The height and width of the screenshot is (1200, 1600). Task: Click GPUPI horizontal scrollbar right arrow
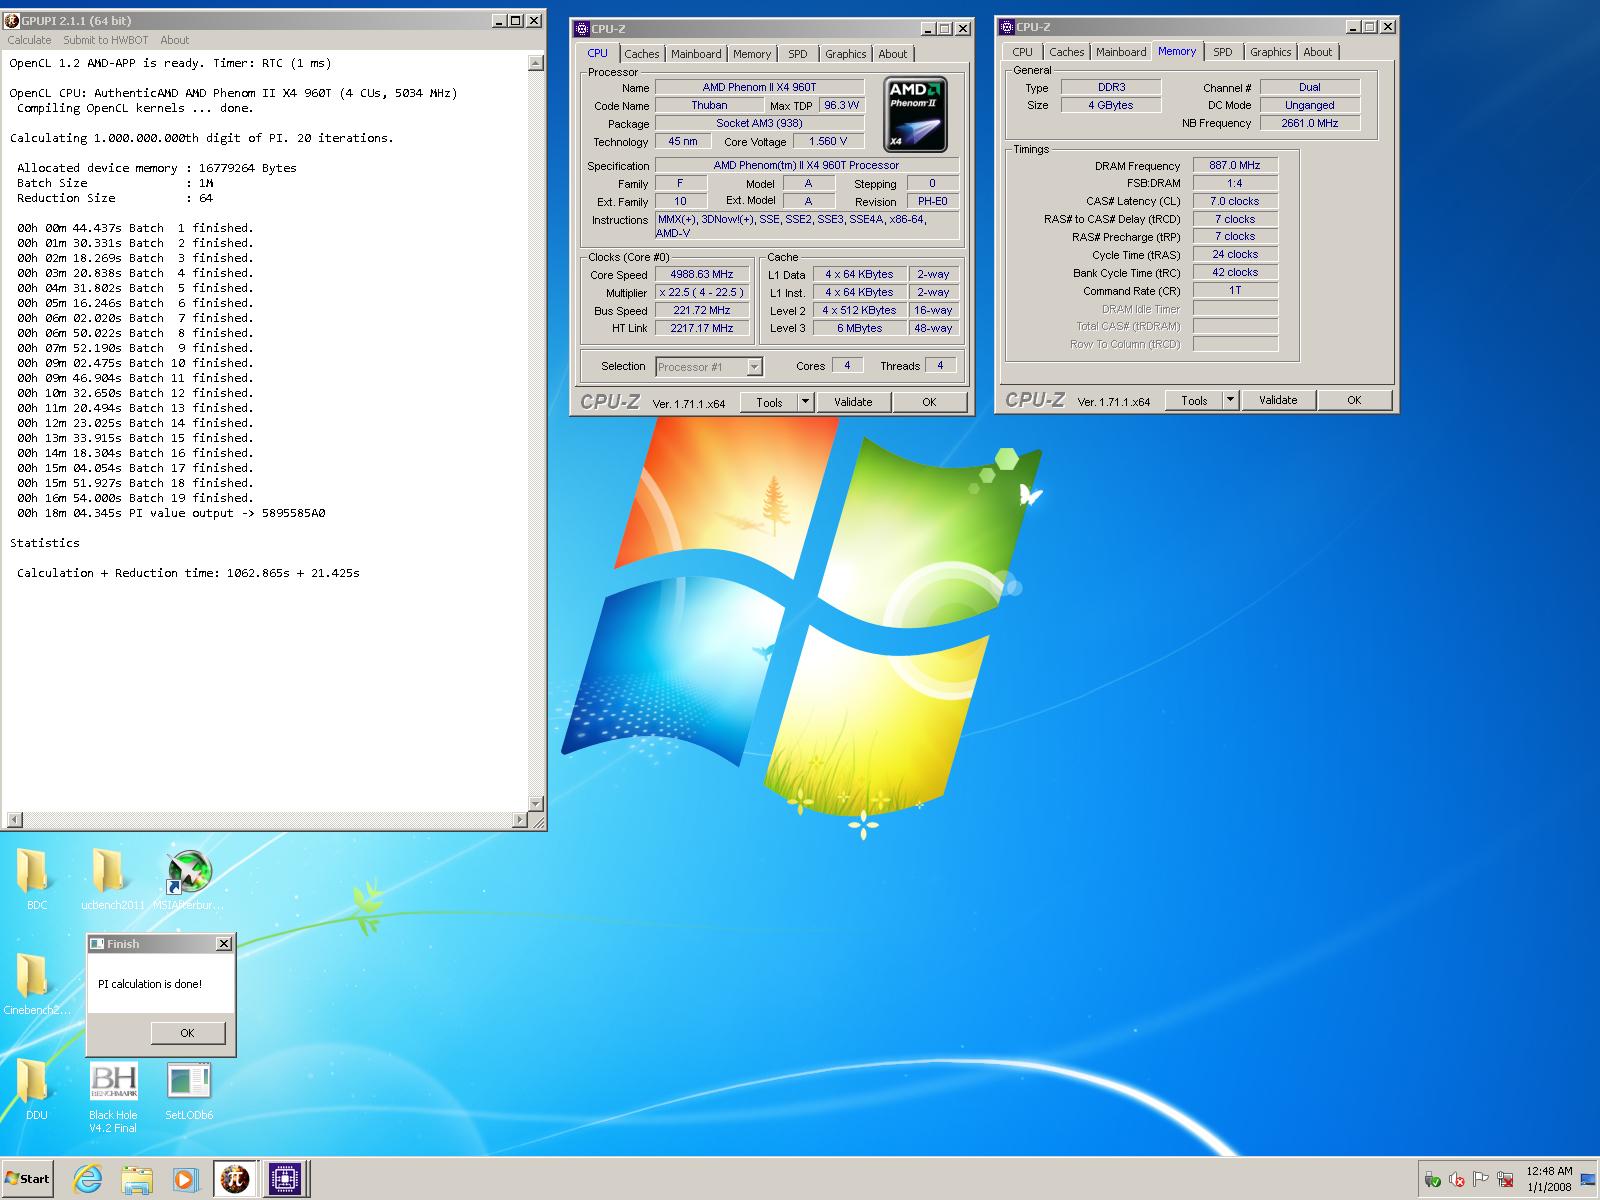[519, 820]
